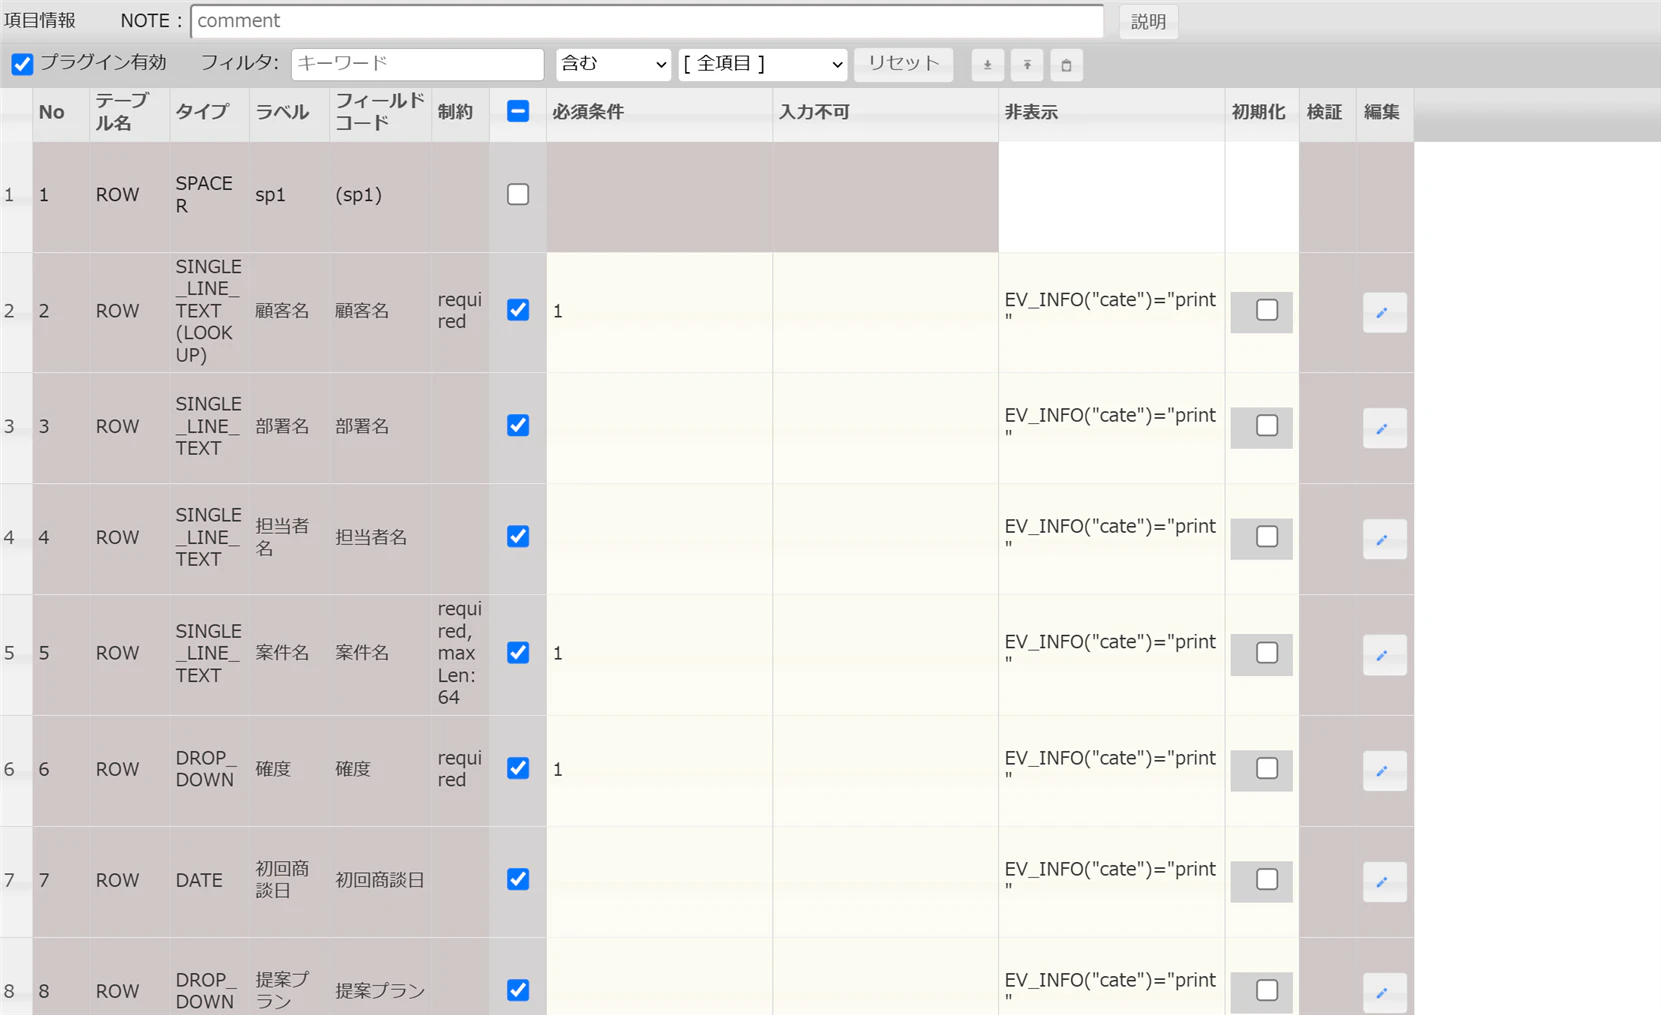Click the 必須条件 cell of the 確度 row
Screen dimensions: 1661x1015
pyautogui.click(x=659, y=771)
